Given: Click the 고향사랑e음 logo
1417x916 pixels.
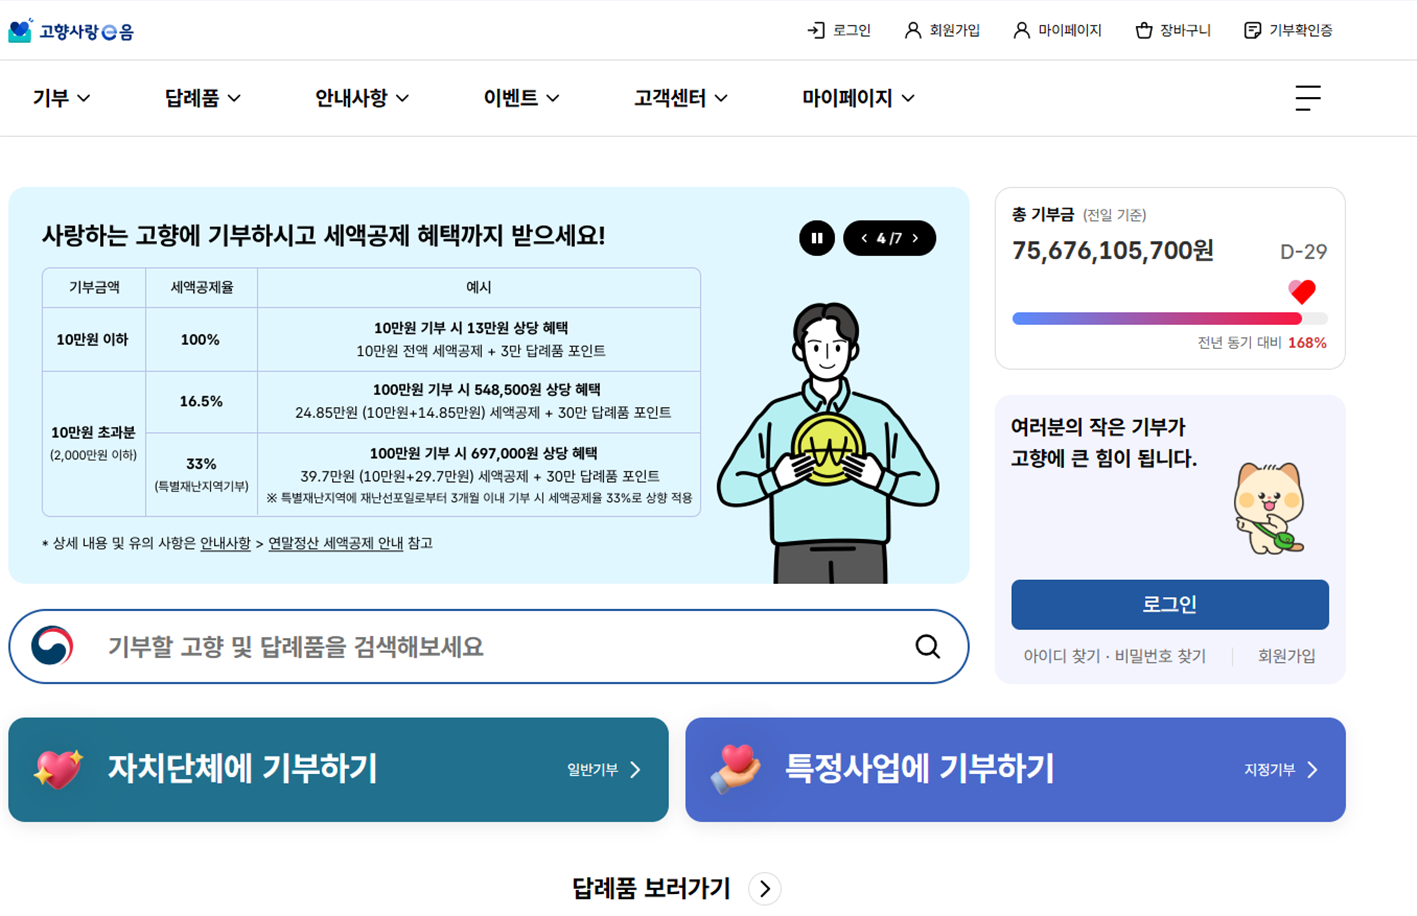Looking at the screenshot, I should [71, 31].
